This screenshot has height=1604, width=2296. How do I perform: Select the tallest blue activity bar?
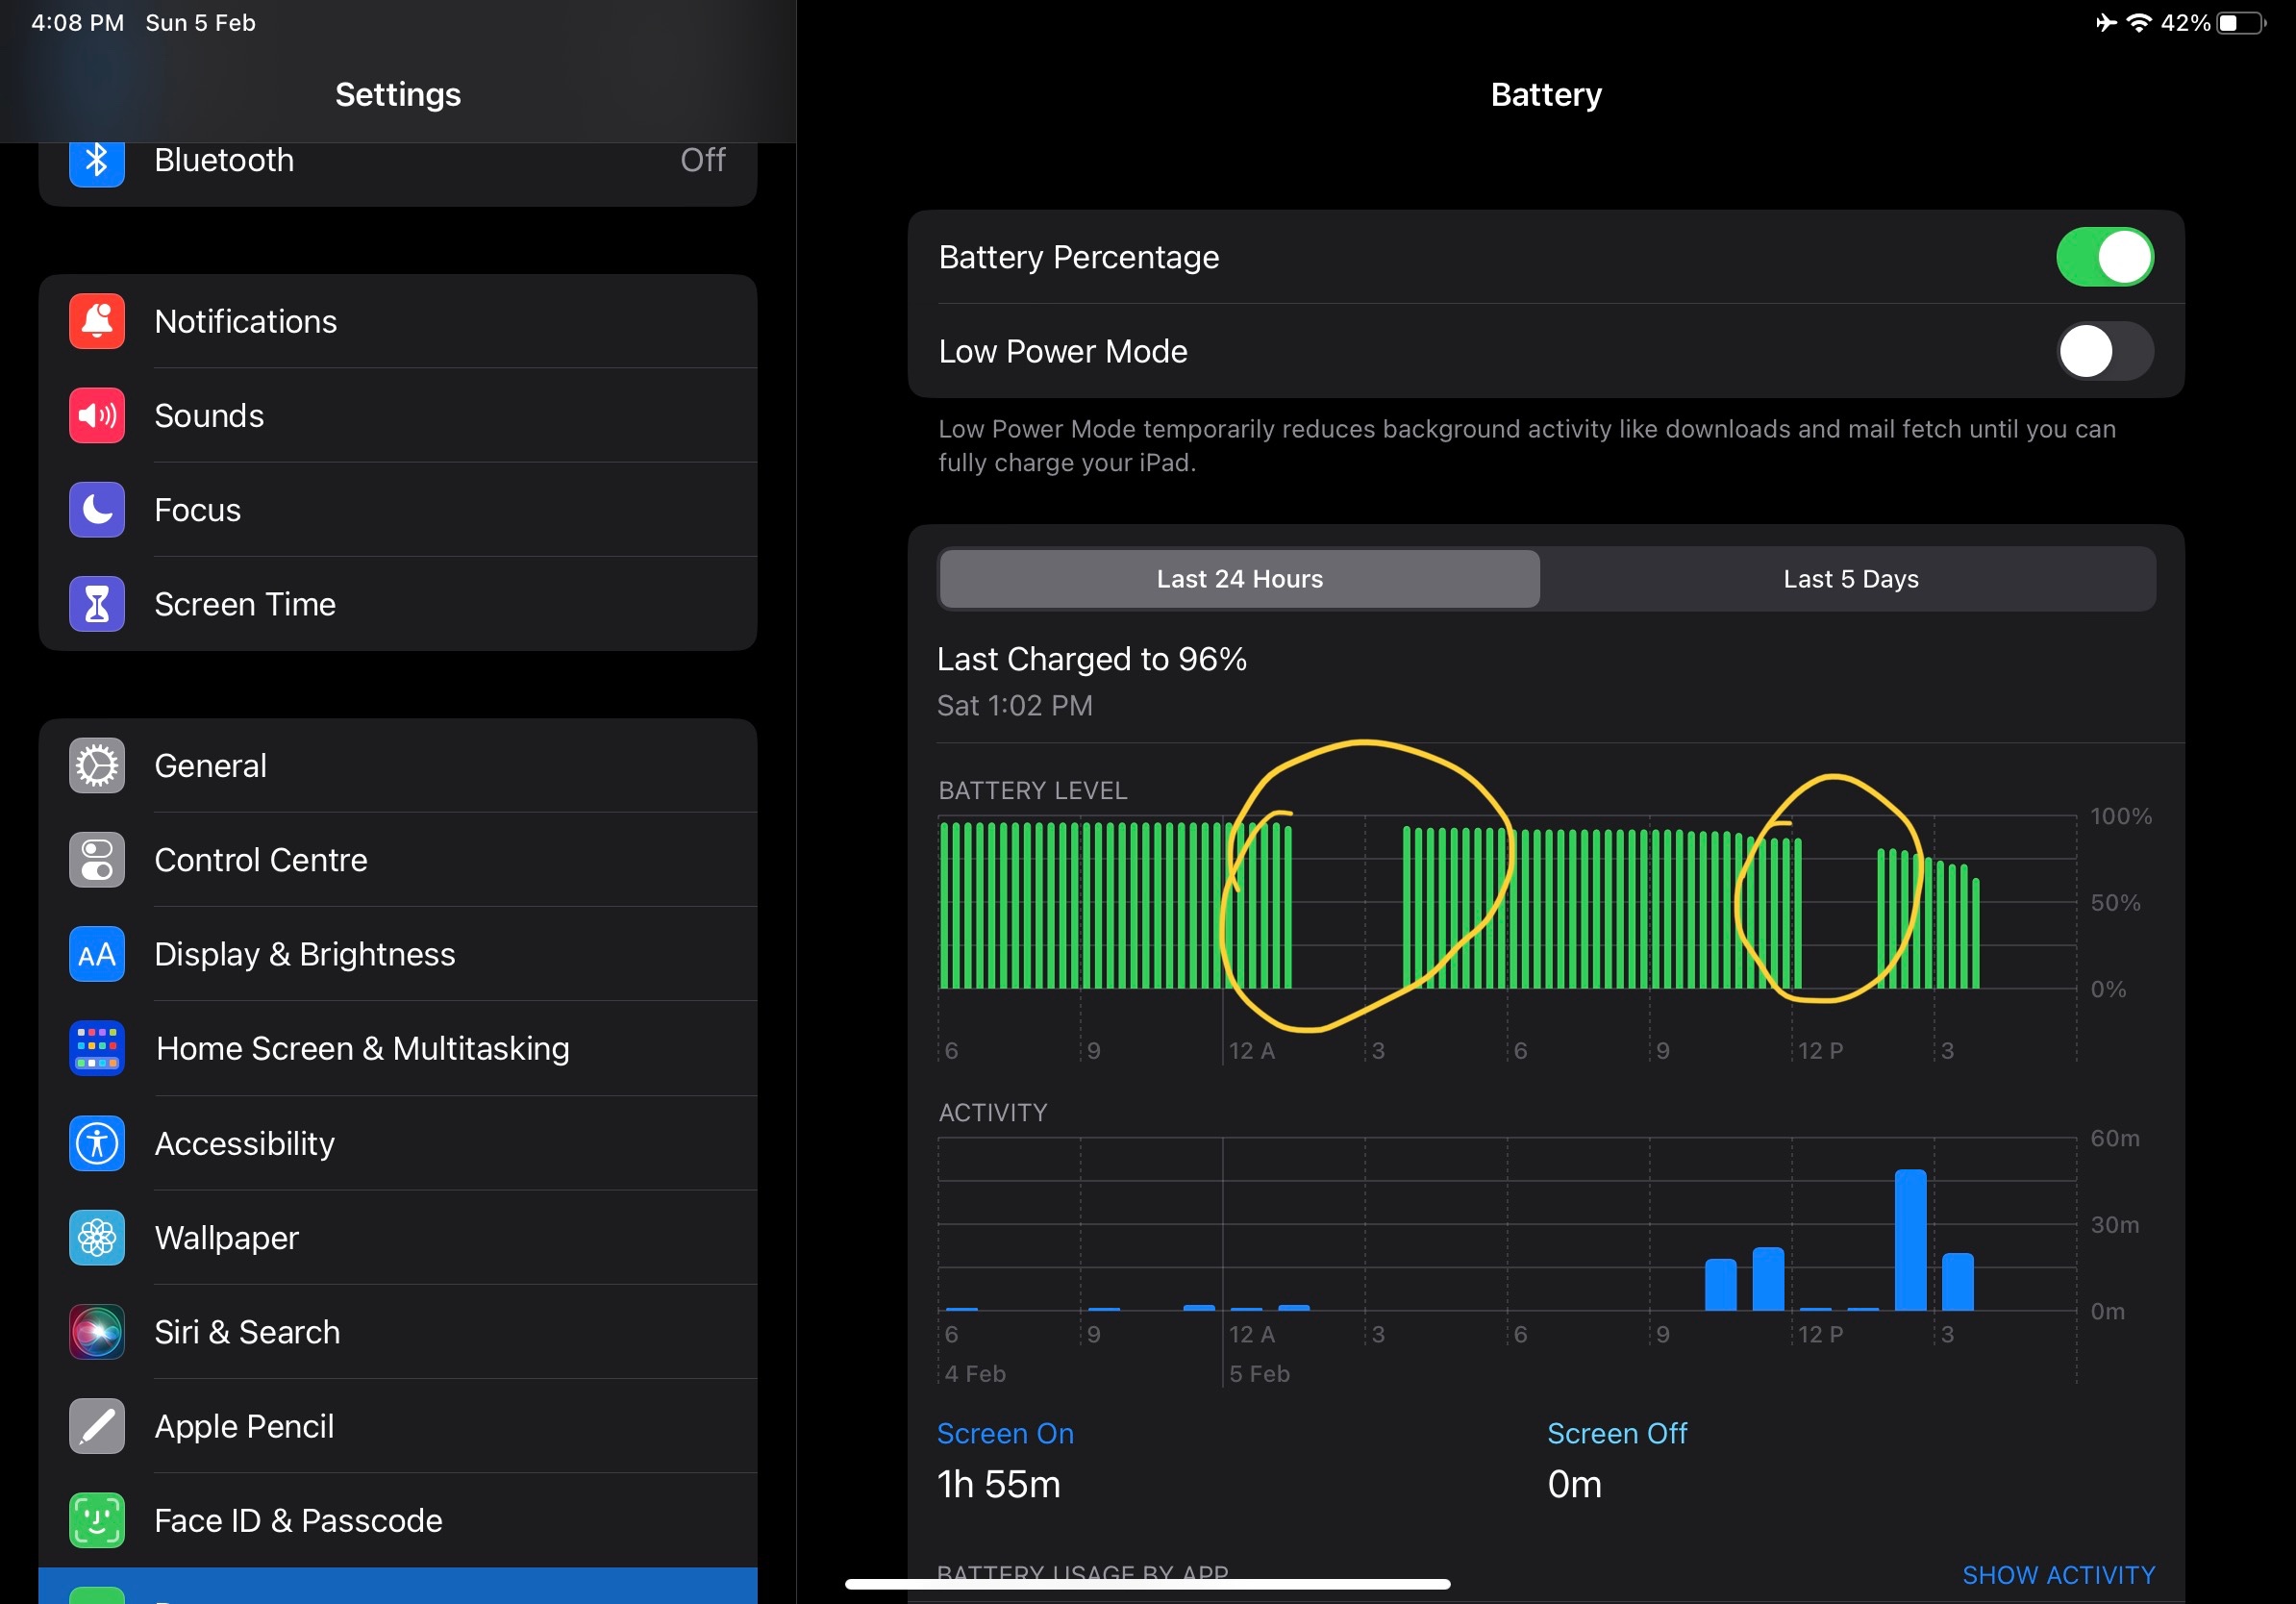(1910, 1240)
